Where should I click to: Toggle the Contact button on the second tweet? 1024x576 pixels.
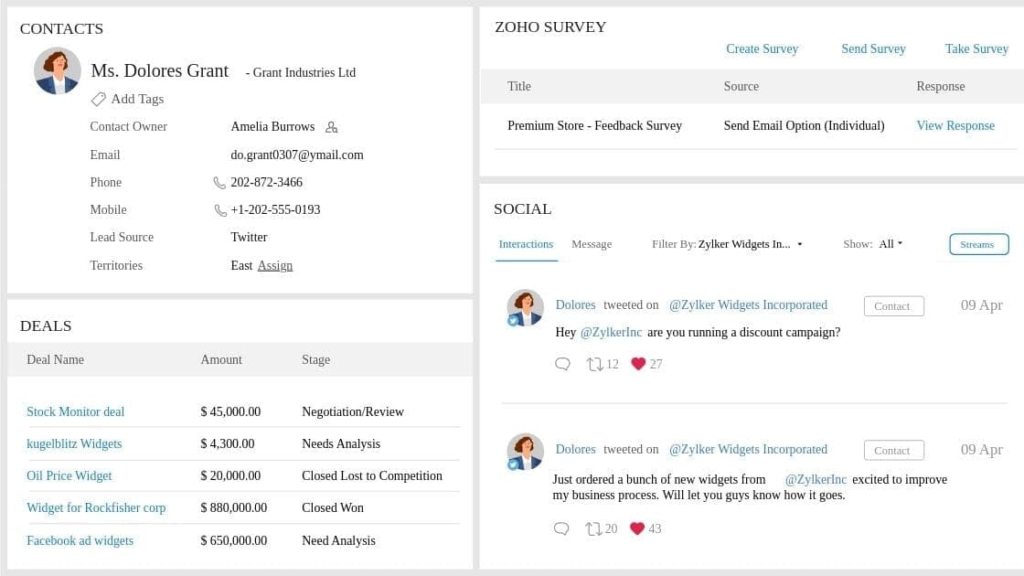893,450
